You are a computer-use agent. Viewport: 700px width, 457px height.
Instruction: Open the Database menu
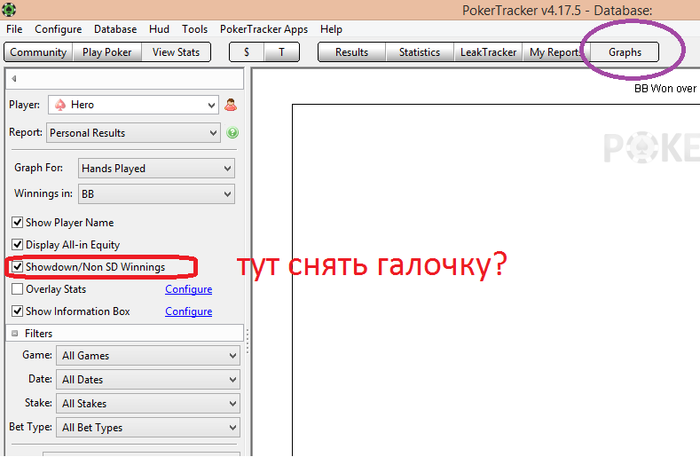[115, 29]
